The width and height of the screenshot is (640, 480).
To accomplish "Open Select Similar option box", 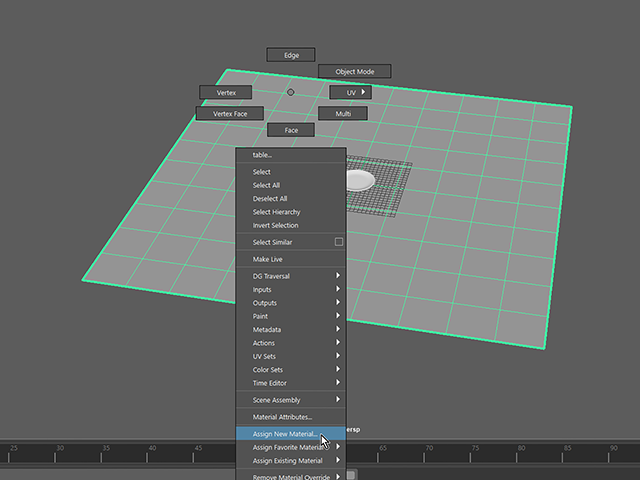I will [x=339, y=242].
